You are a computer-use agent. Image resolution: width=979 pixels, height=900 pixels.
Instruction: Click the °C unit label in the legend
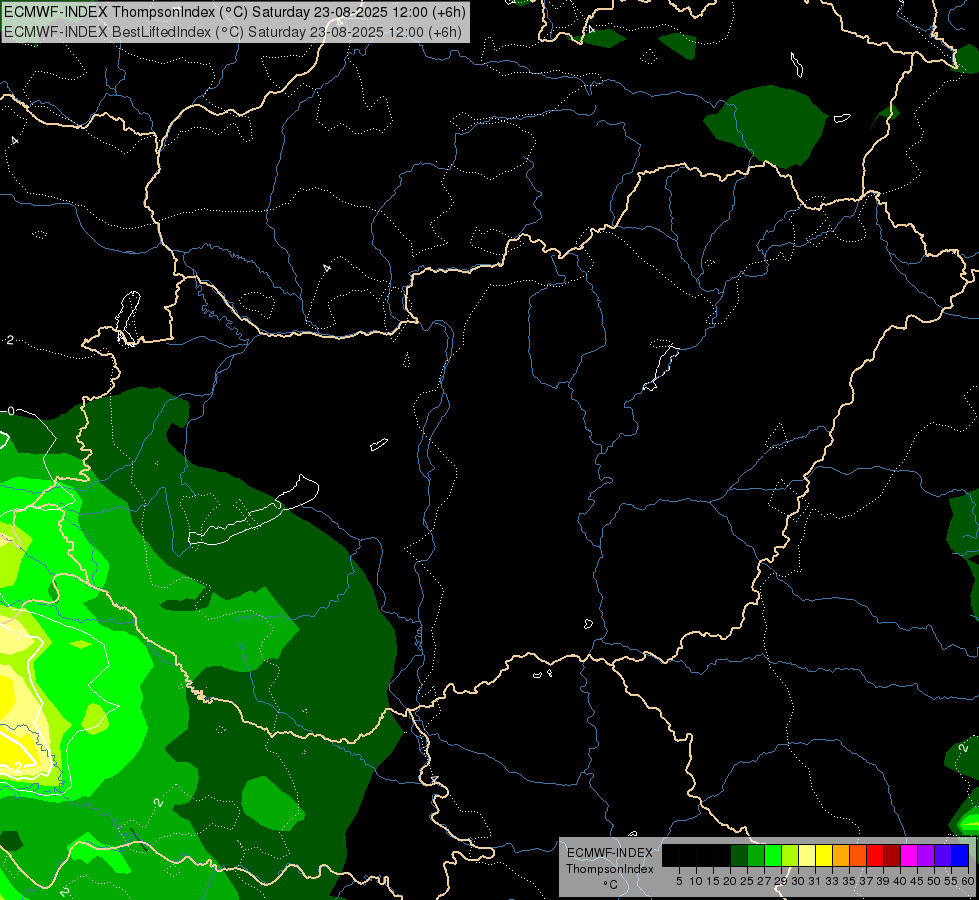pos(611,885)
